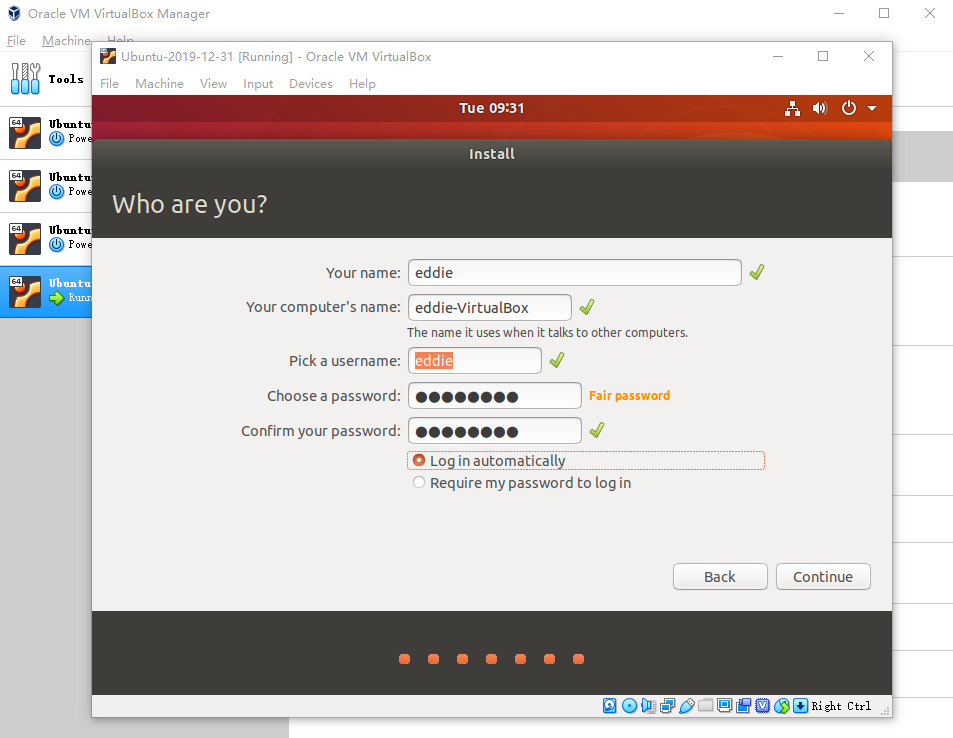Click the computer's name field

point(489,307)
